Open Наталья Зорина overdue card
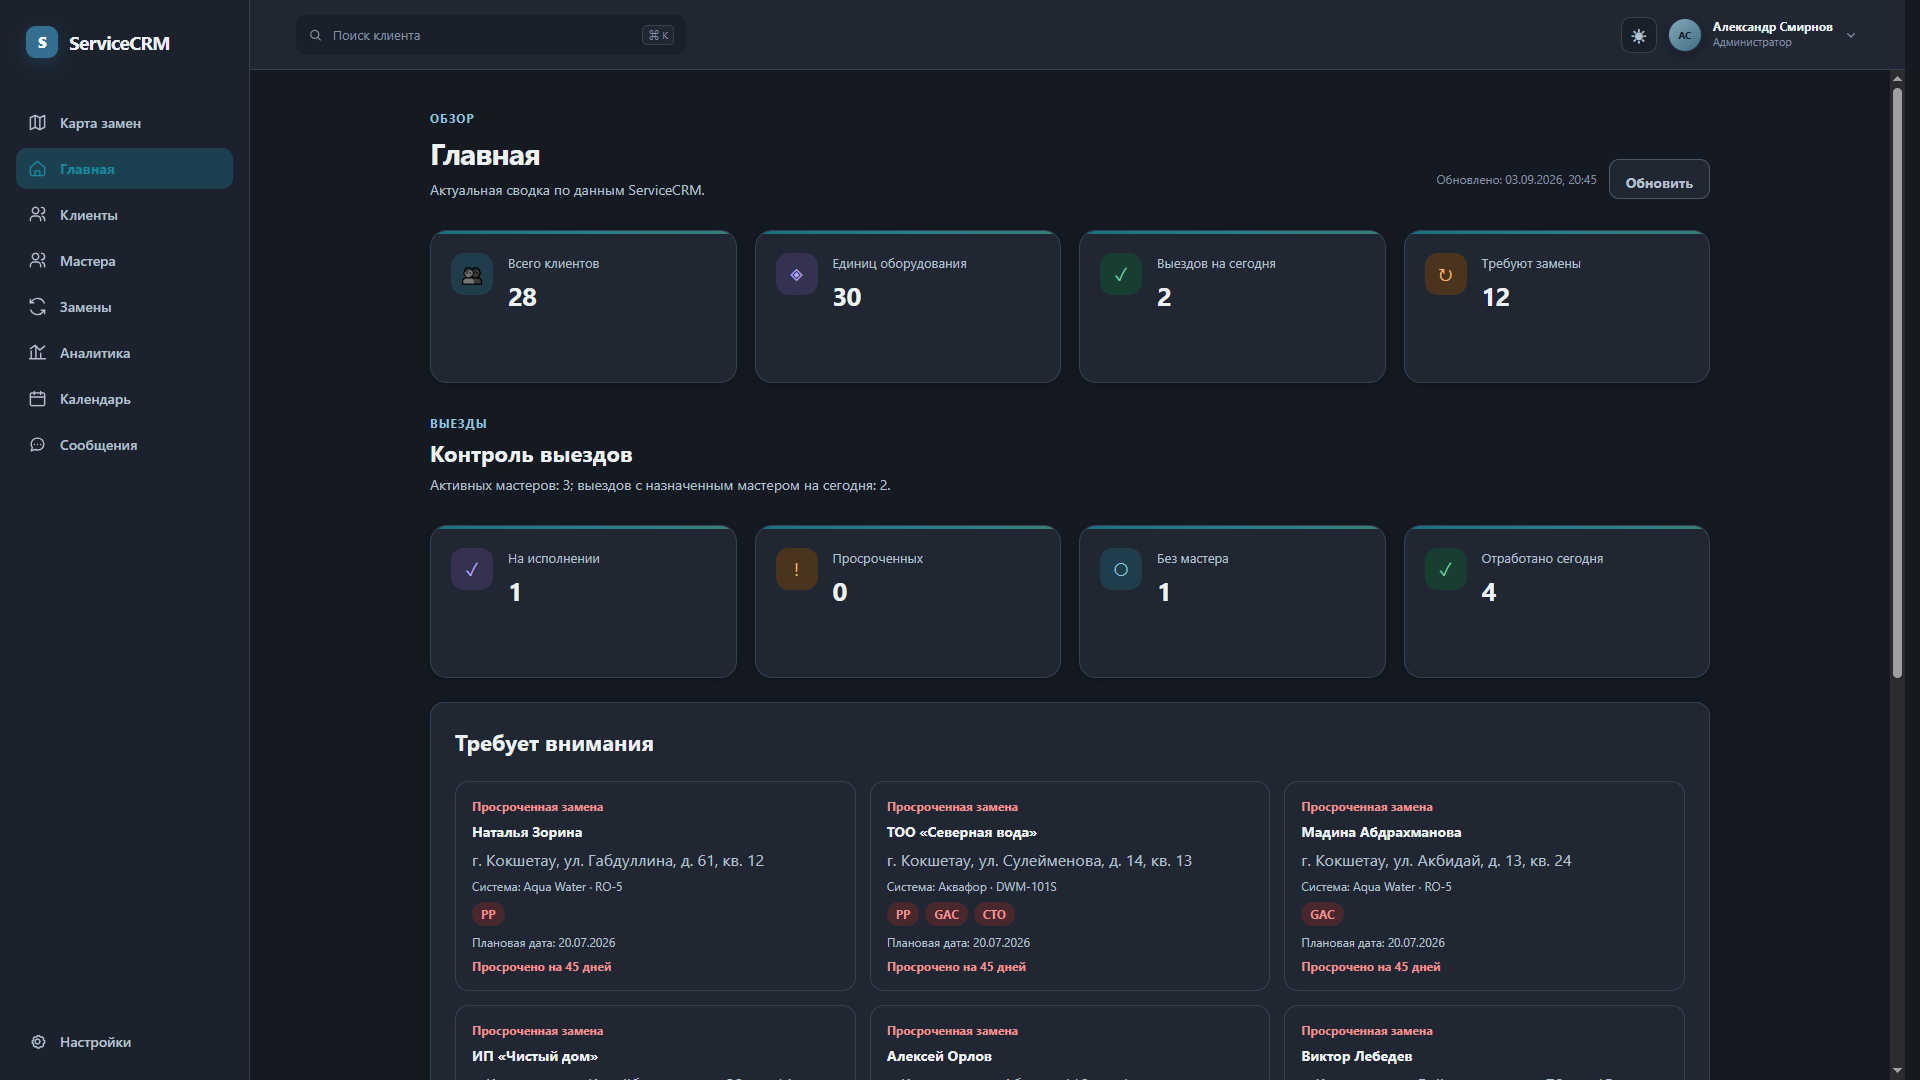This screenshot has height=1080, width=1920. [655, 886]
